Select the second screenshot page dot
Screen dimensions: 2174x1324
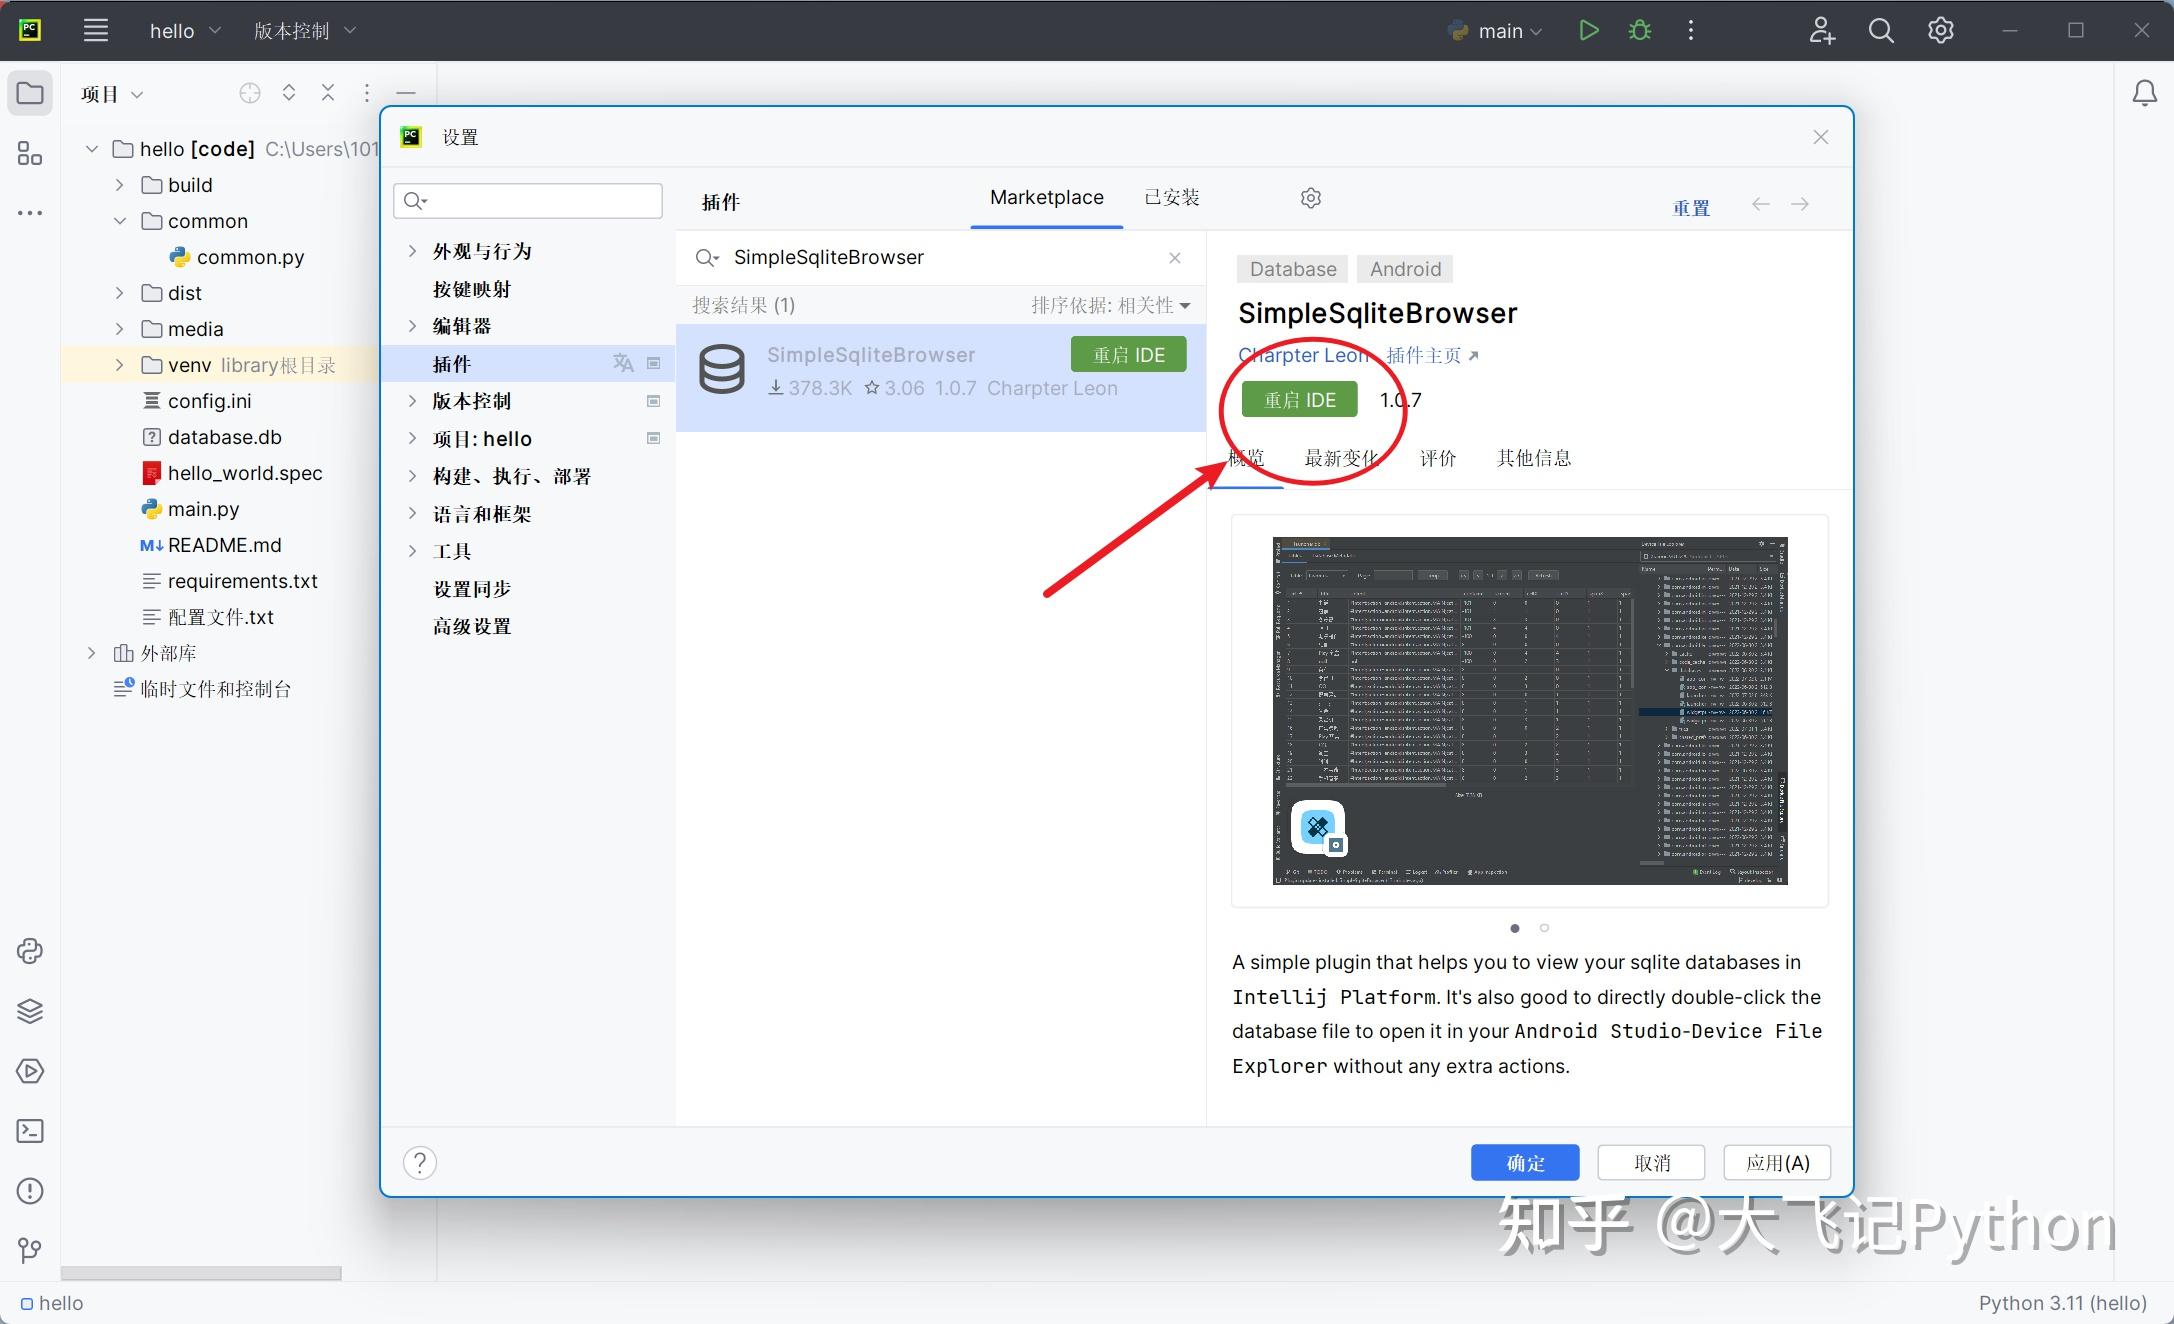pos(1544,928)
